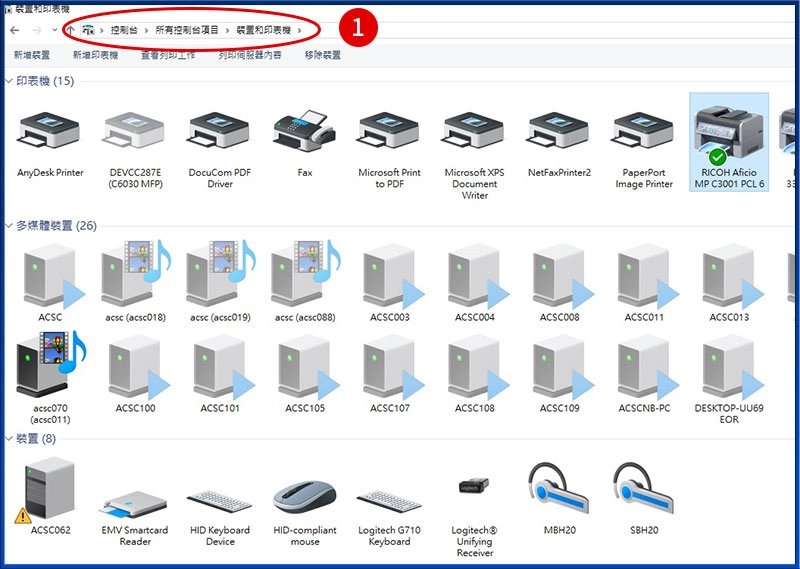
Task: Click 新增裝置 in the command bar
Action: [31, 55]
